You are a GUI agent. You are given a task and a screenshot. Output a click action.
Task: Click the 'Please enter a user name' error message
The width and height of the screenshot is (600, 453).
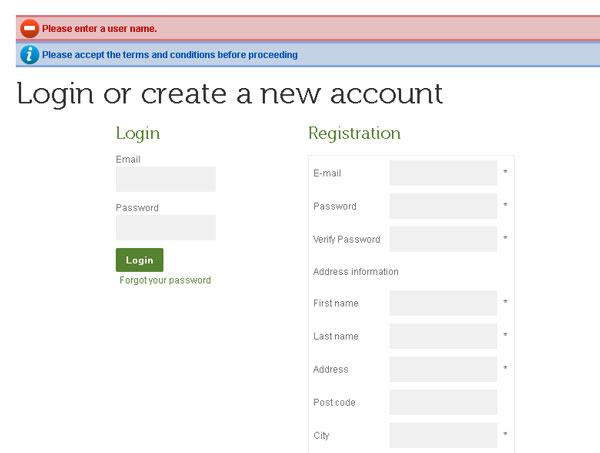pyautogui.click(x=99, y=29)
